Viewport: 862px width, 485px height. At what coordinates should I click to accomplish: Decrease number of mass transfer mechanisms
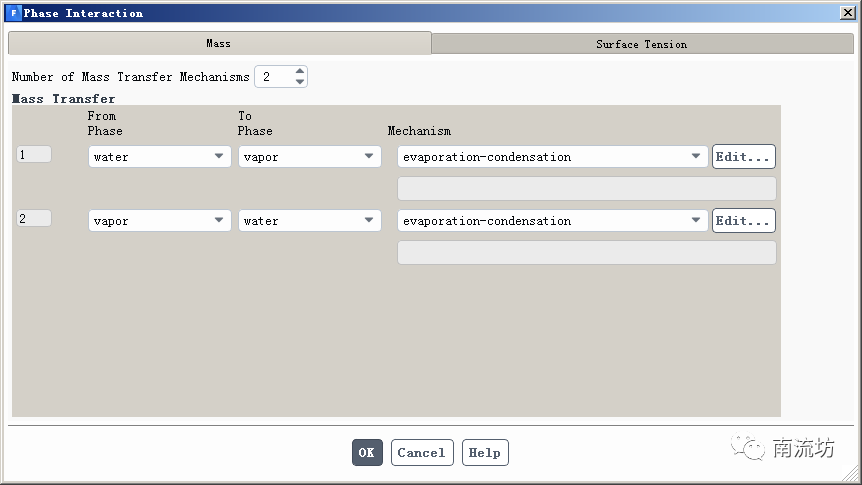point(299,82)
